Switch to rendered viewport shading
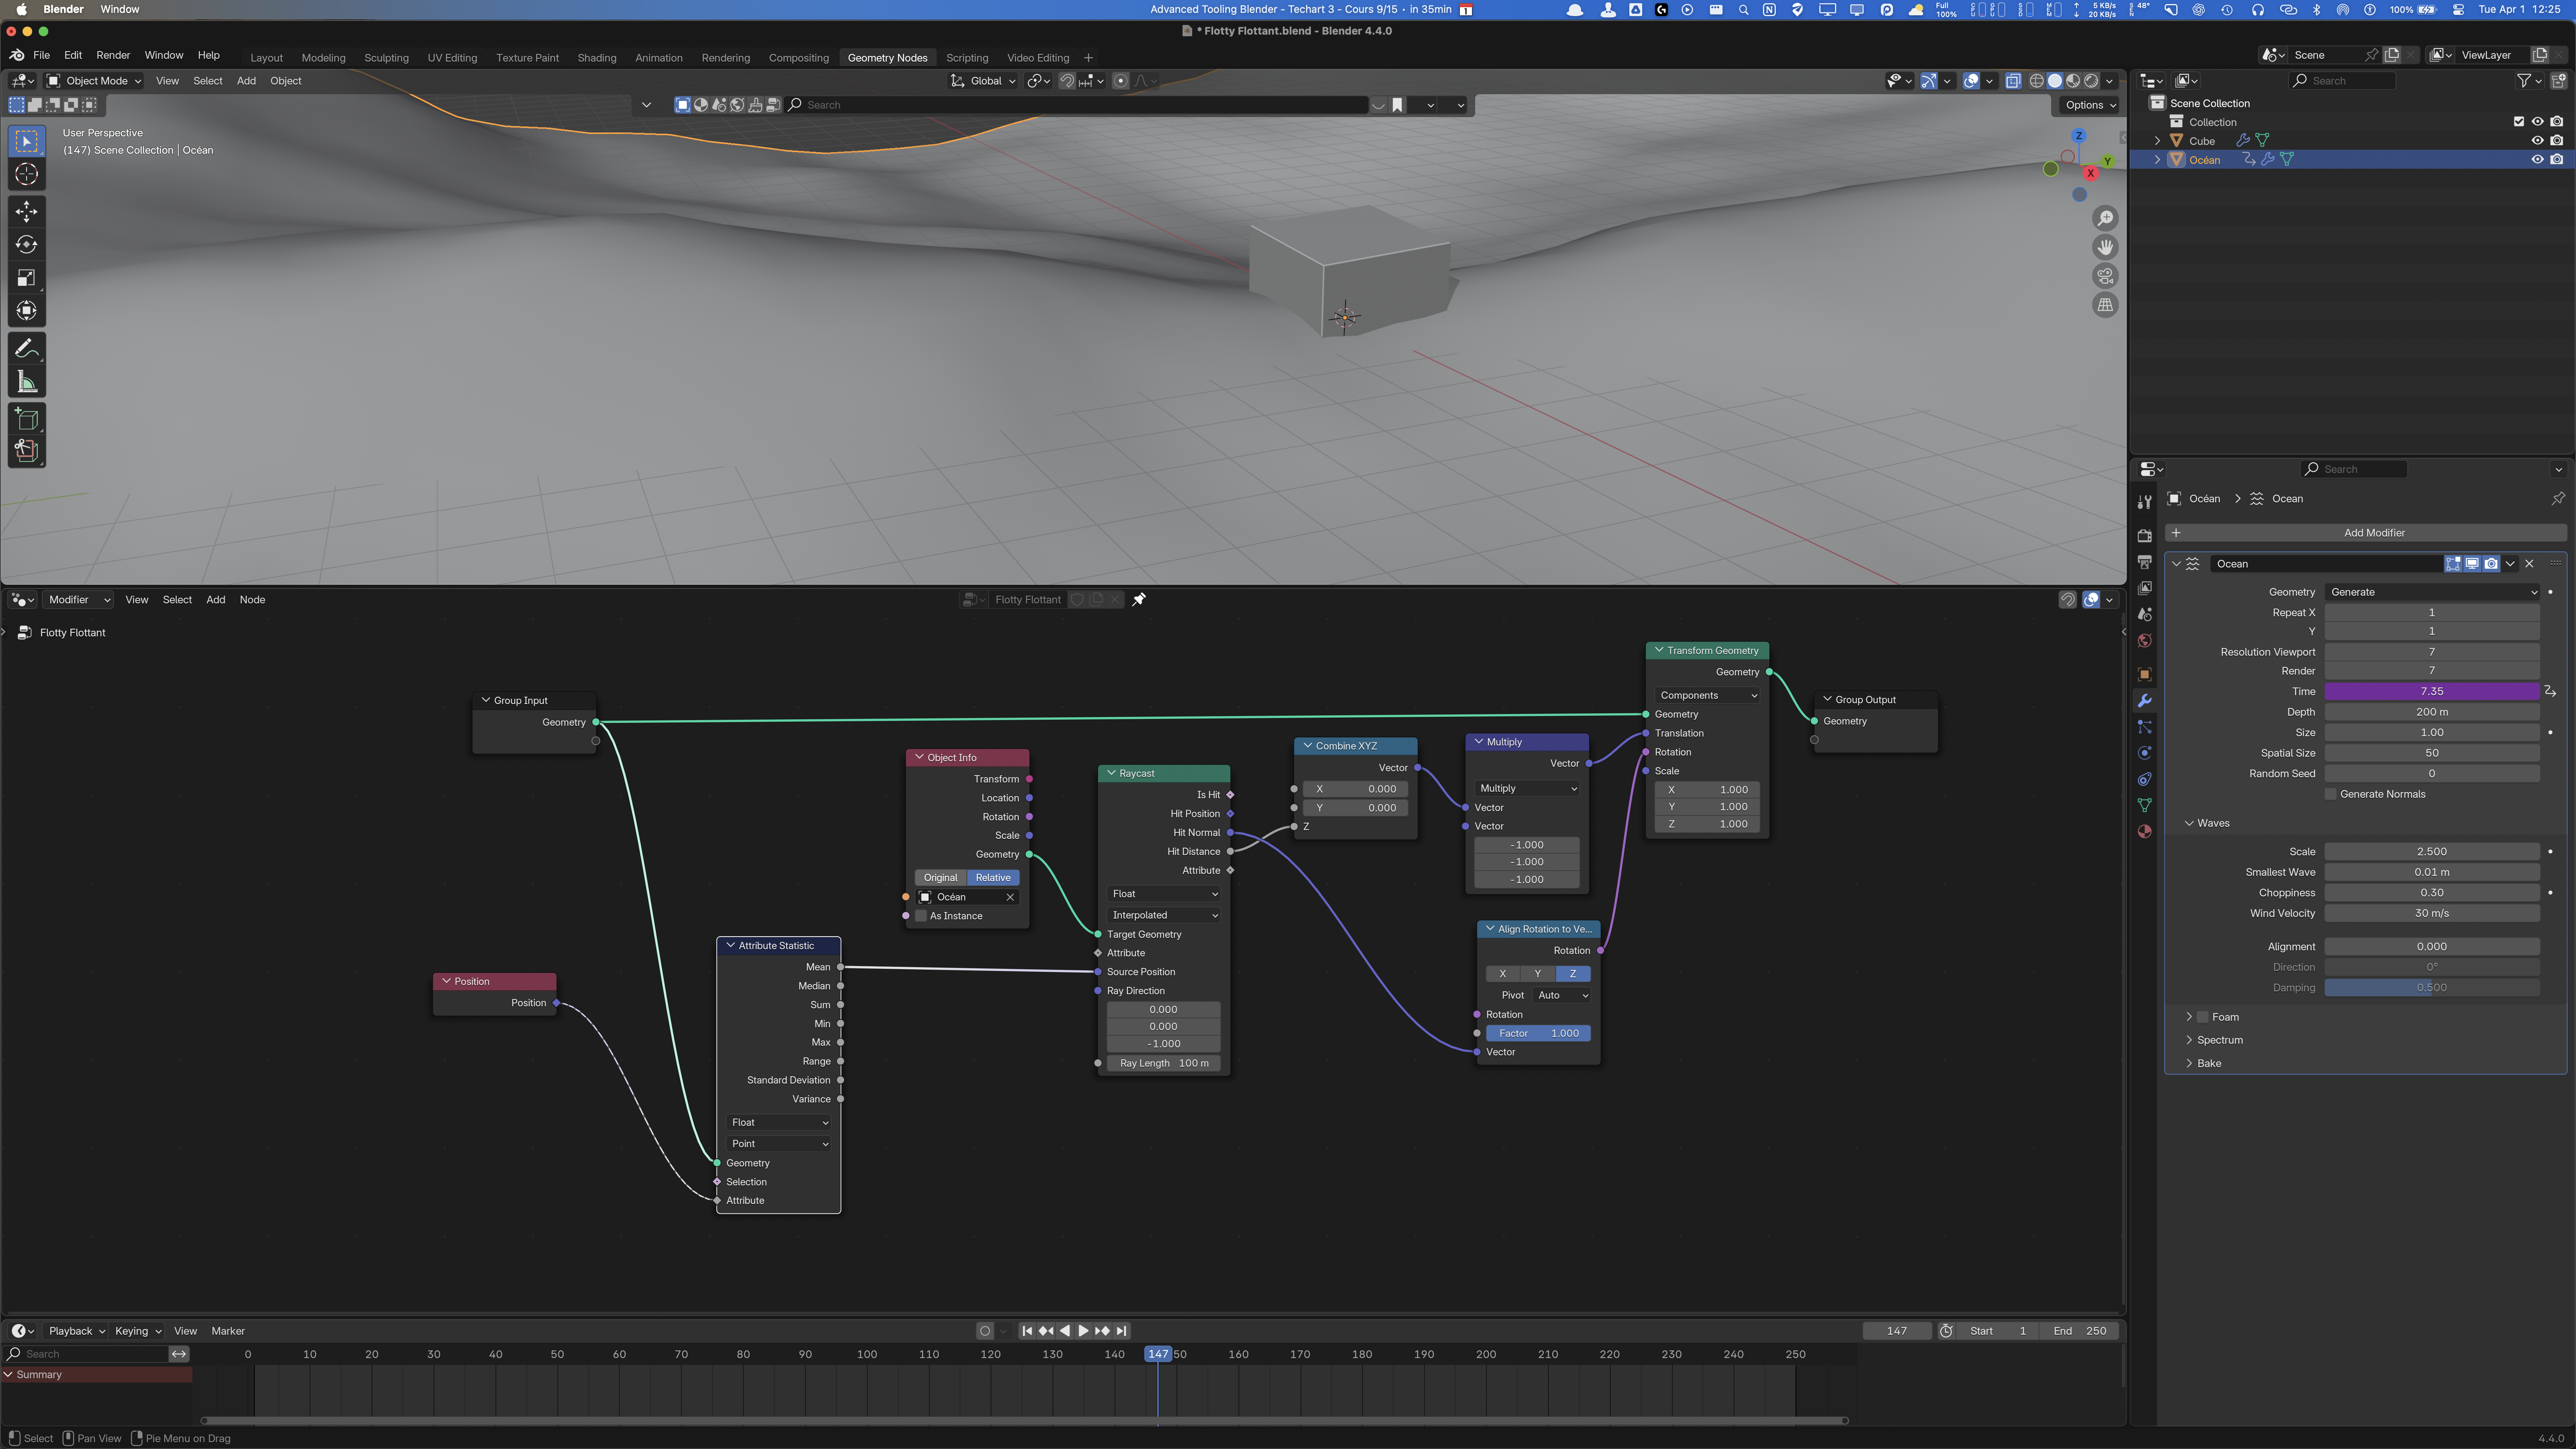Image resolution: width=2576 pixels, height=1449 pixels. 2091,81
